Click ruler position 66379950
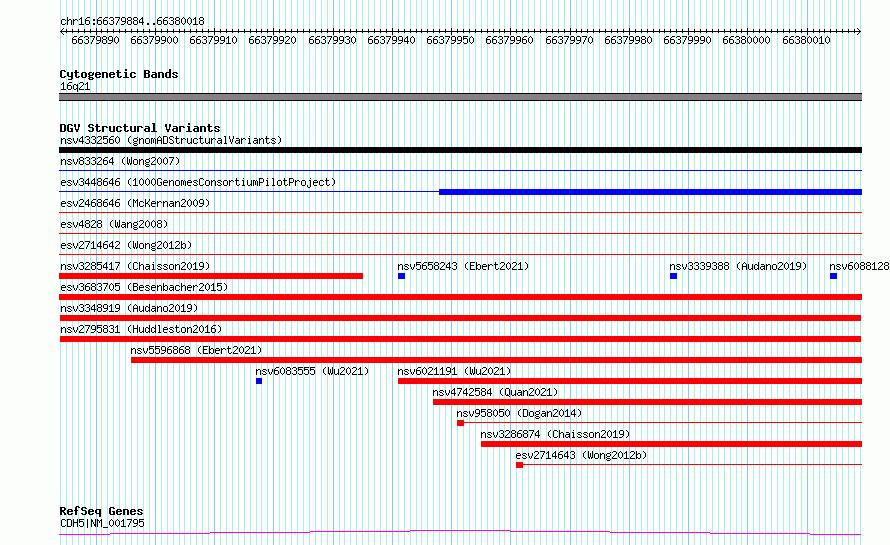This screenshot has height=545, width=890. tap(450, 40)
